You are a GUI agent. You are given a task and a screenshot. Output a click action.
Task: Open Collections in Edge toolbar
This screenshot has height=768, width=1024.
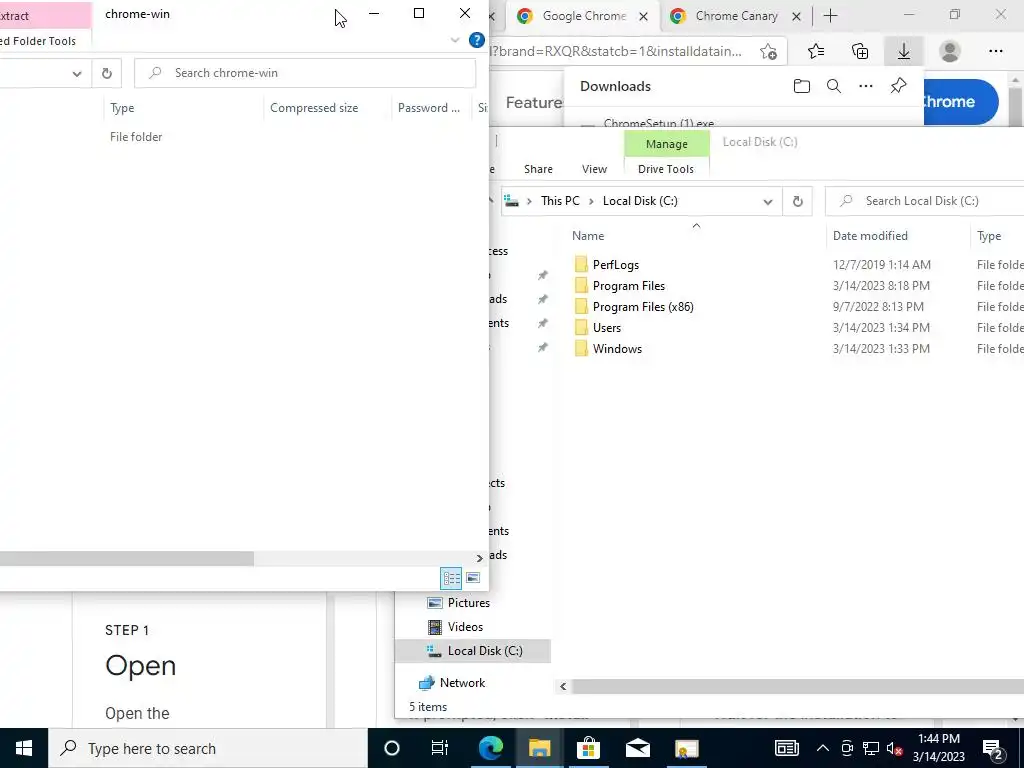click(860, 51)
